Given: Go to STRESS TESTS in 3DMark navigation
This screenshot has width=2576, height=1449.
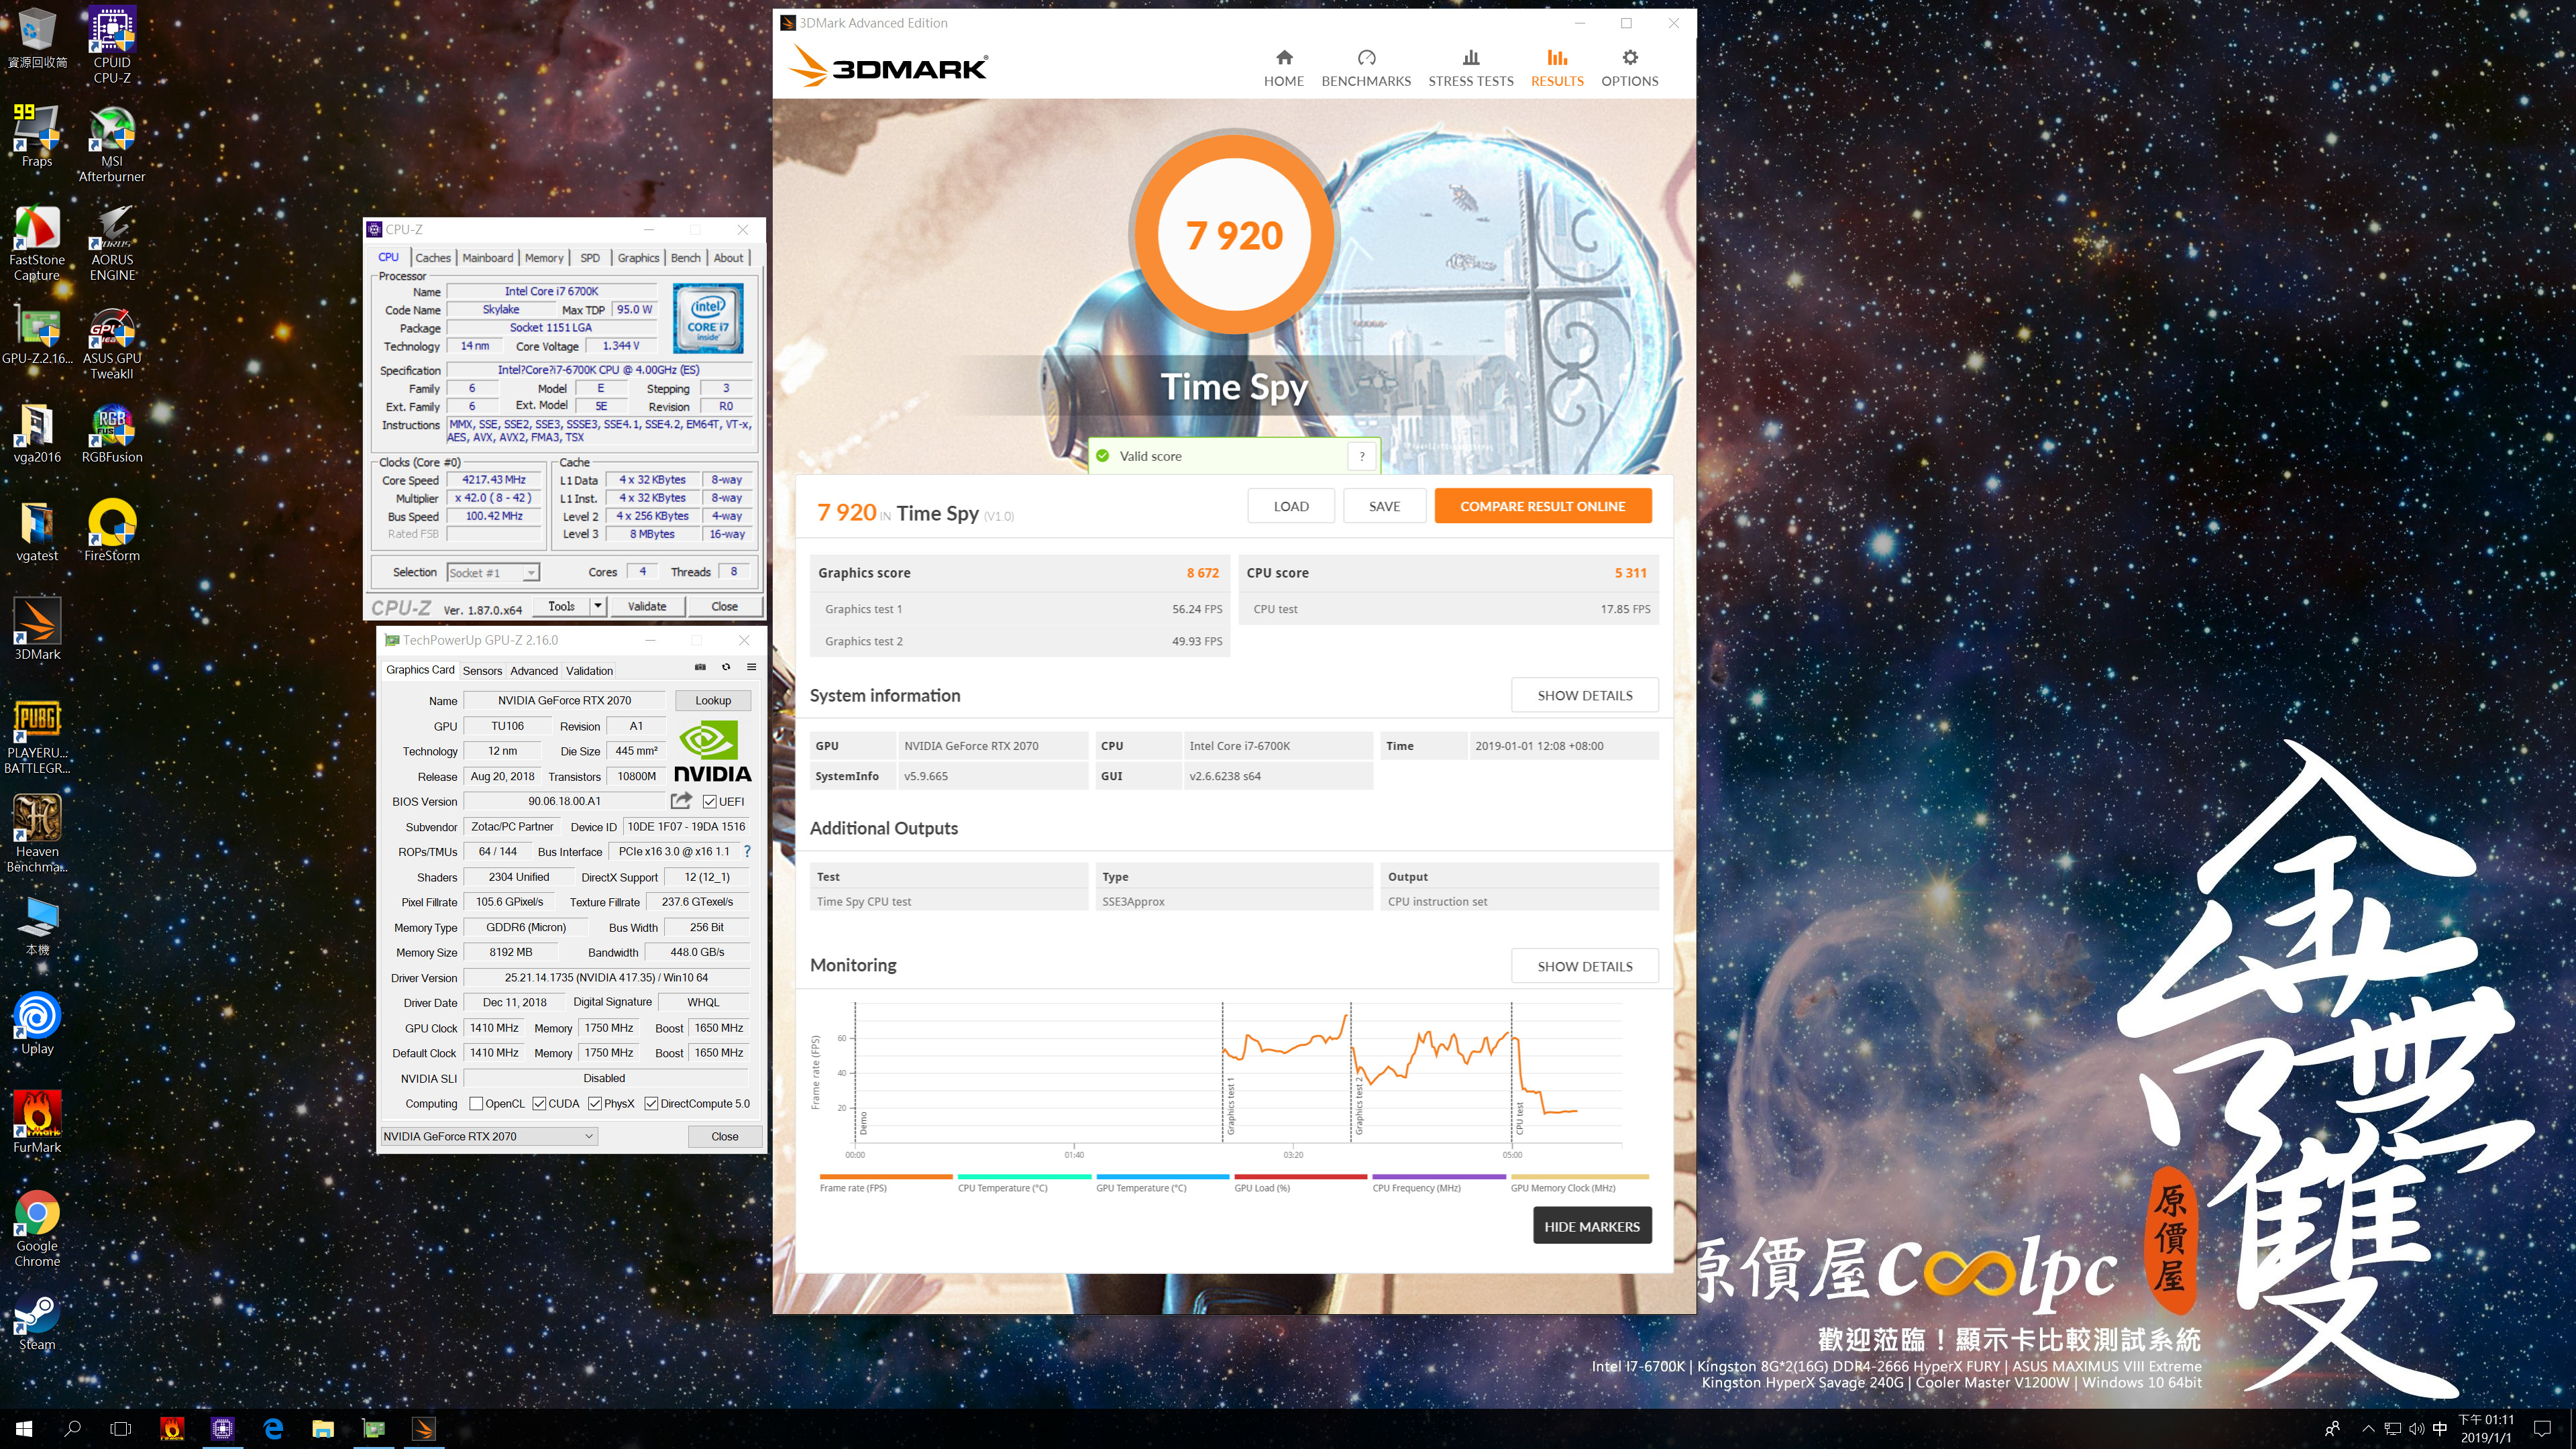Looking at the screenshot, I should coord(1470,68).
